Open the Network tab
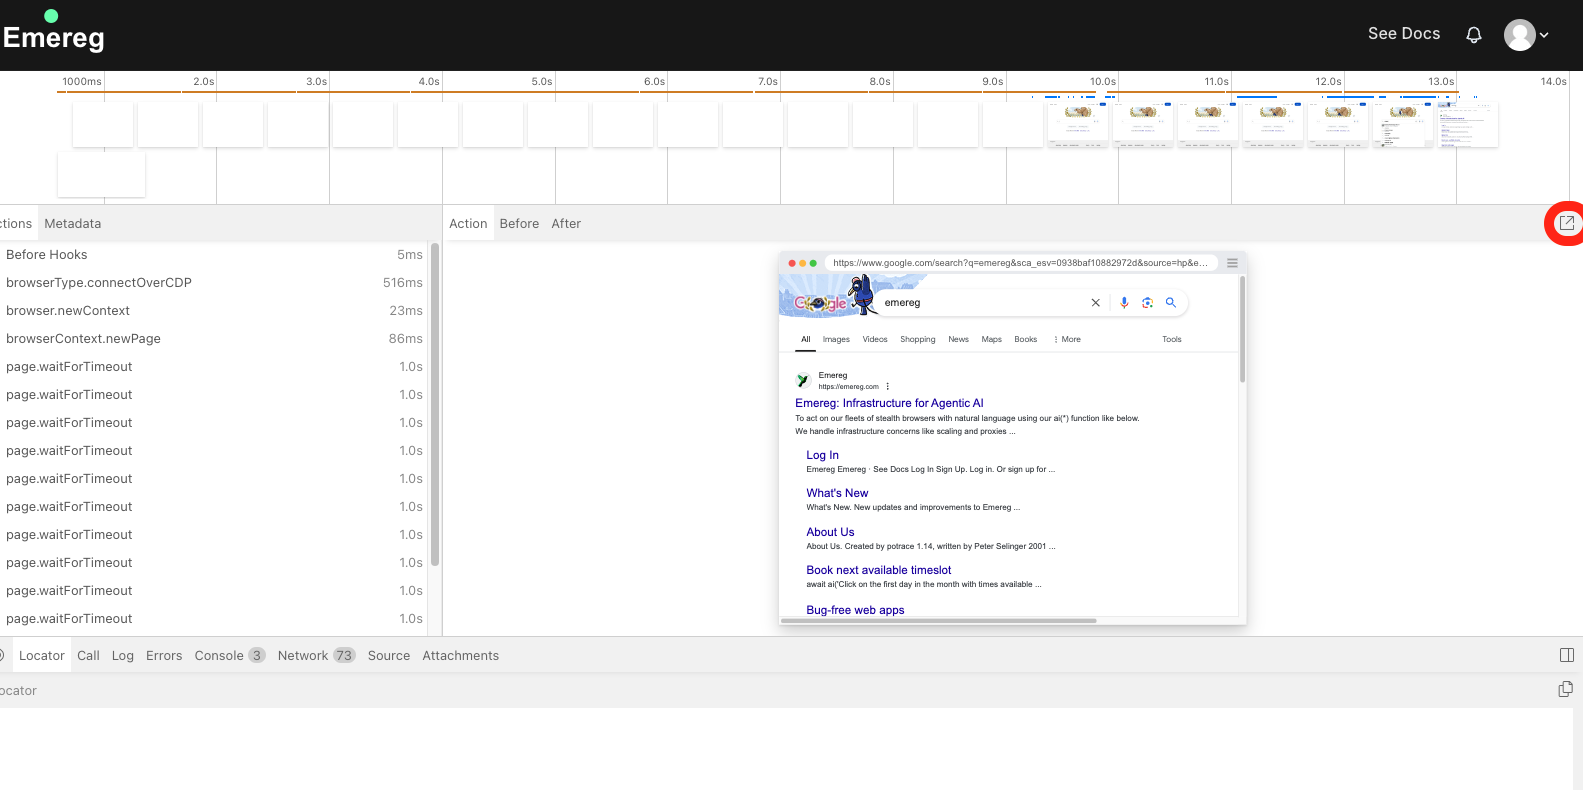This screenshot has height=790, width=1583. [x=316, y=656]
